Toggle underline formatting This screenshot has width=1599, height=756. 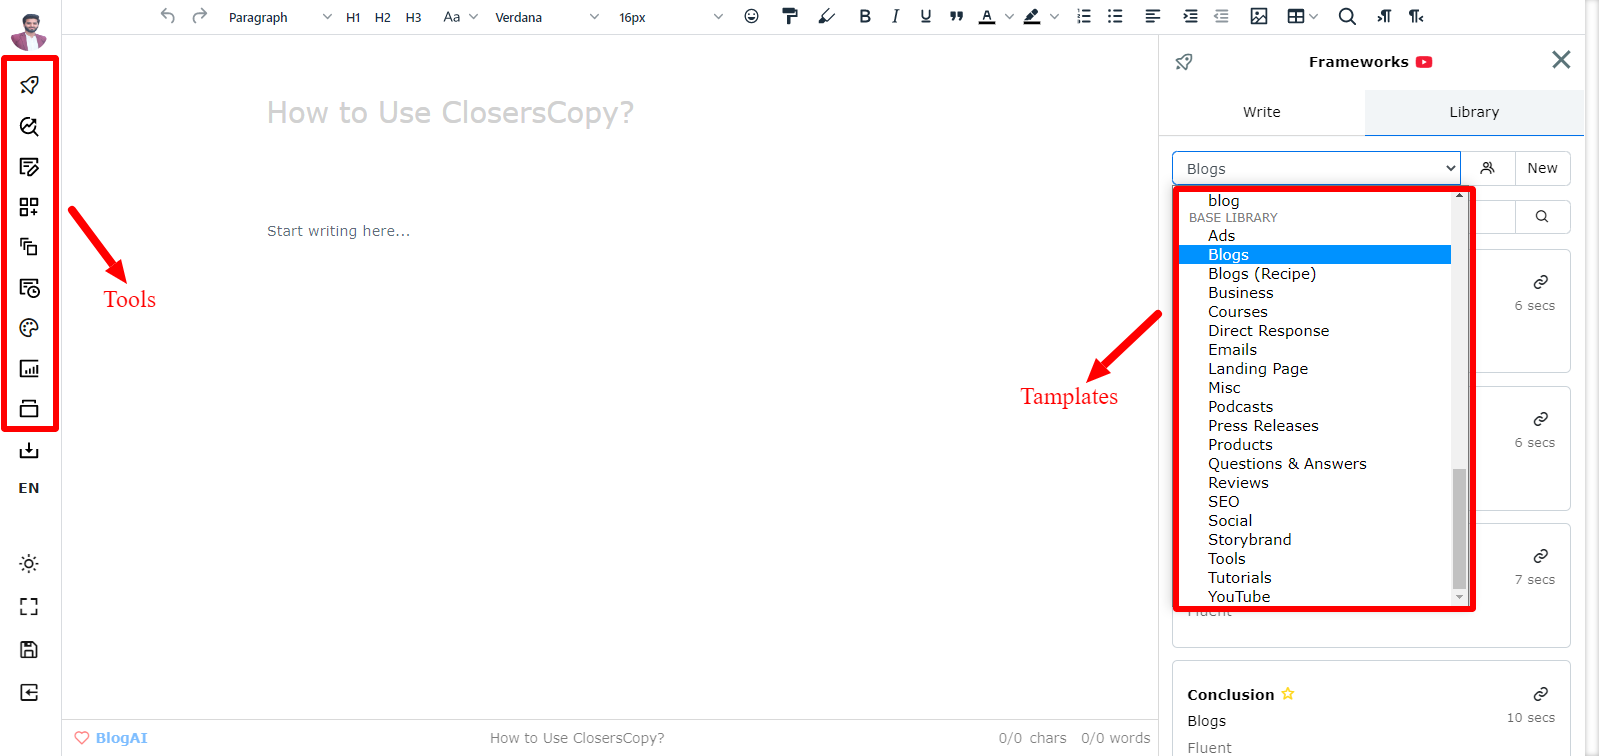point(925,16)
